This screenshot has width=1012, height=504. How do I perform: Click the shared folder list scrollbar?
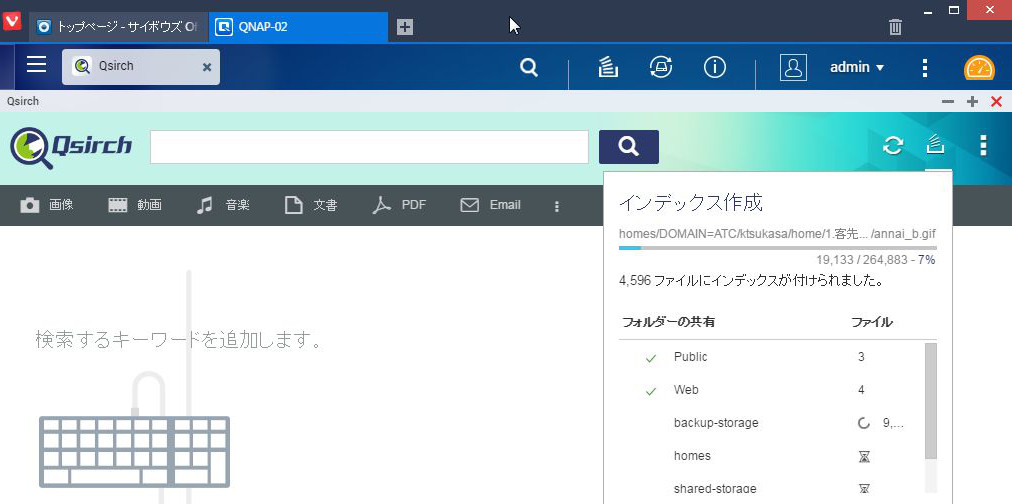(x=931, y=400)
